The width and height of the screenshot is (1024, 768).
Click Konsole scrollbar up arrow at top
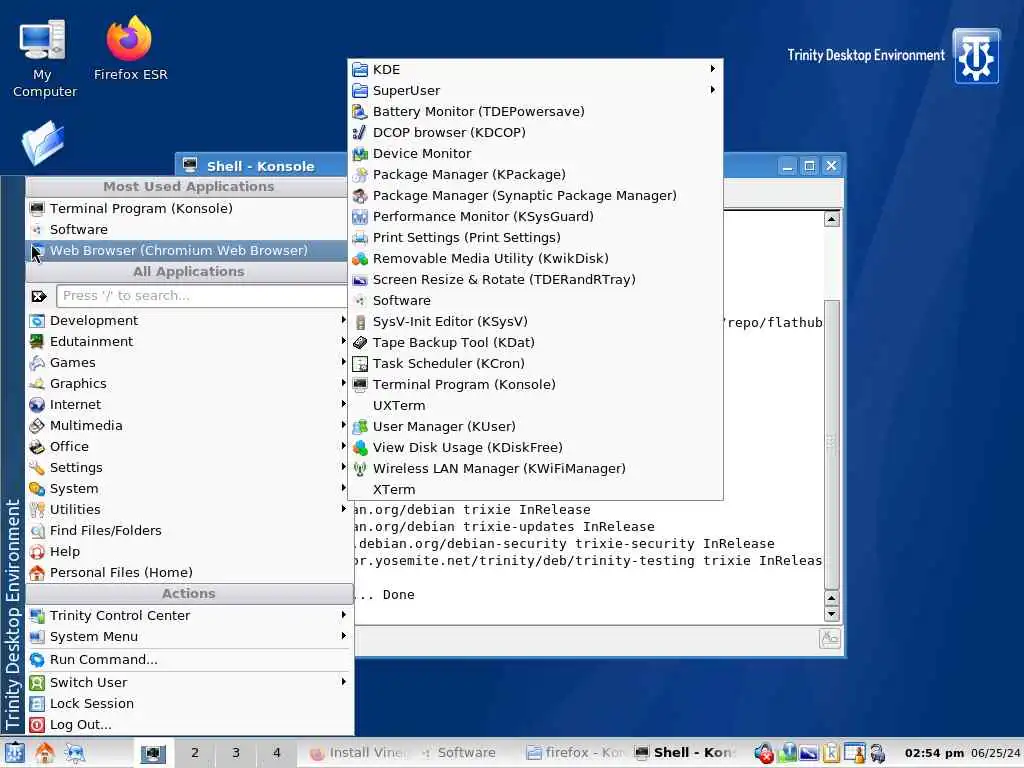click(831, 219)
